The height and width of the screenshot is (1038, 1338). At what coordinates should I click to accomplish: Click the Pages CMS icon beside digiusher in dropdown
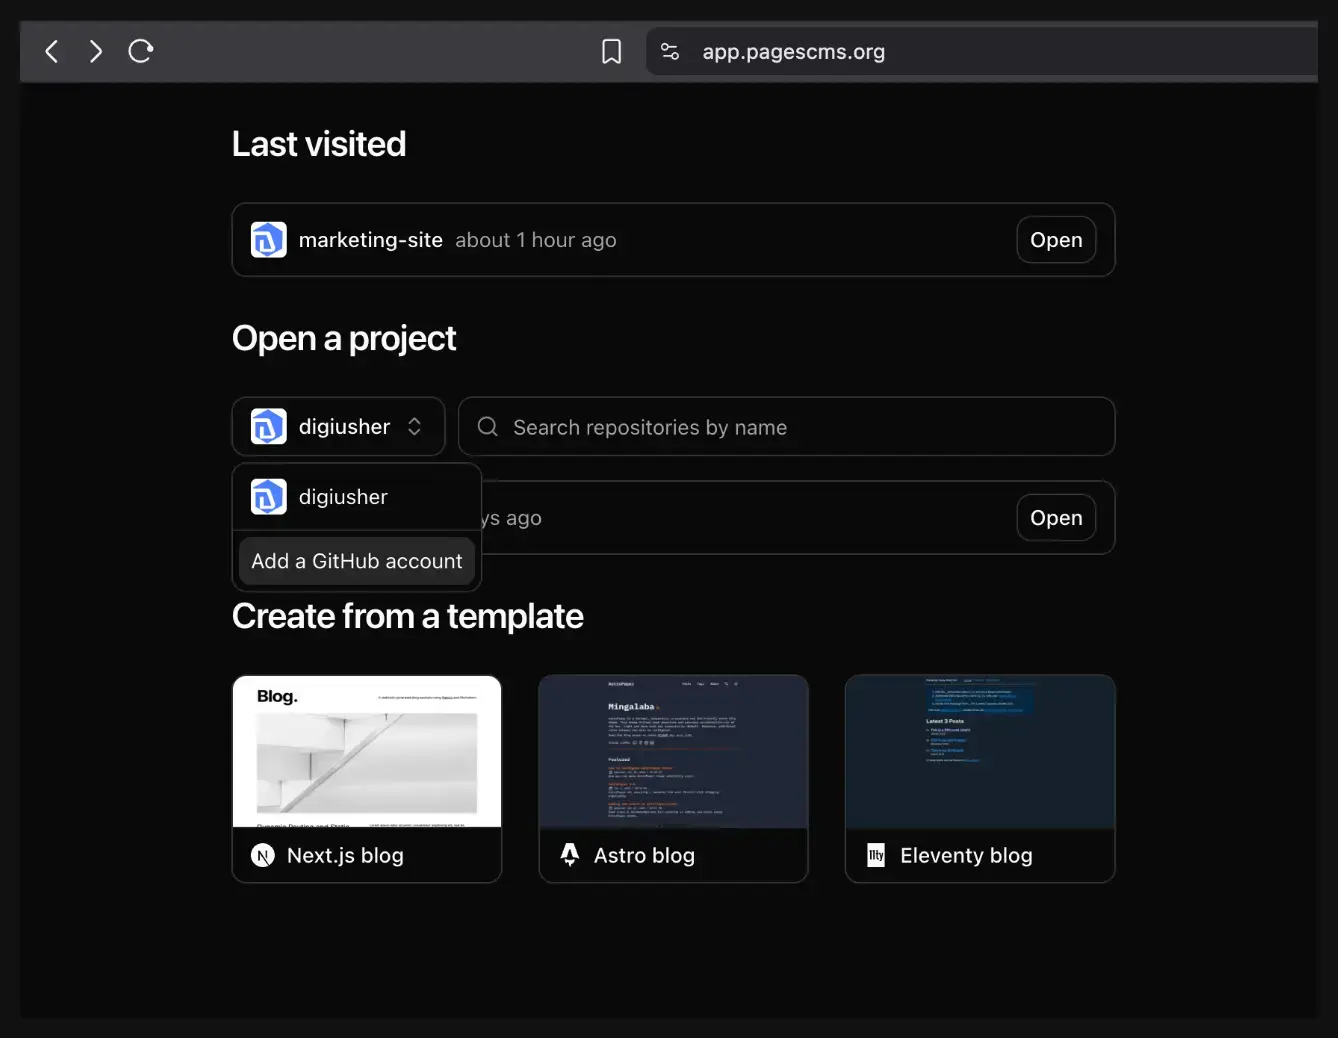(x=268, y=497)
